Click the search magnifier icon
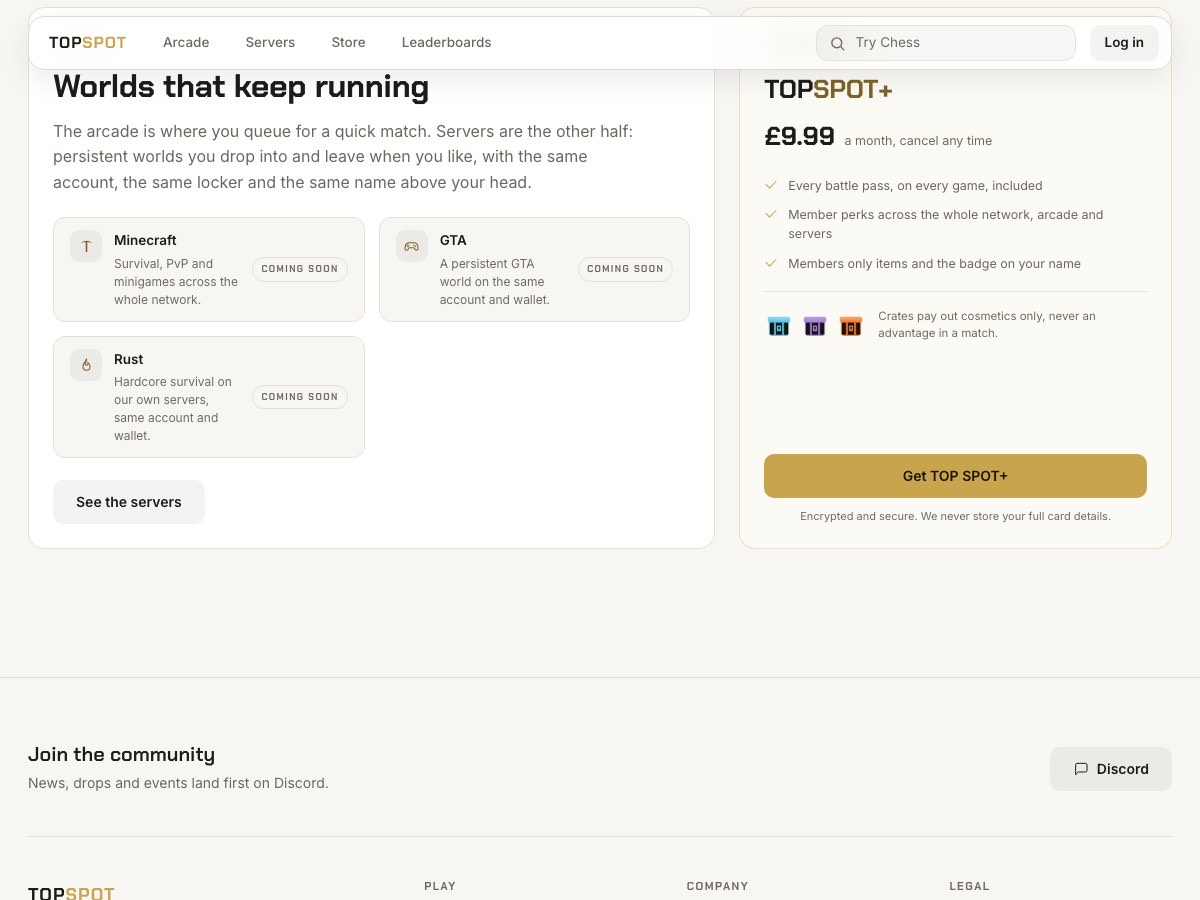1200x900 pixels. 838,43
